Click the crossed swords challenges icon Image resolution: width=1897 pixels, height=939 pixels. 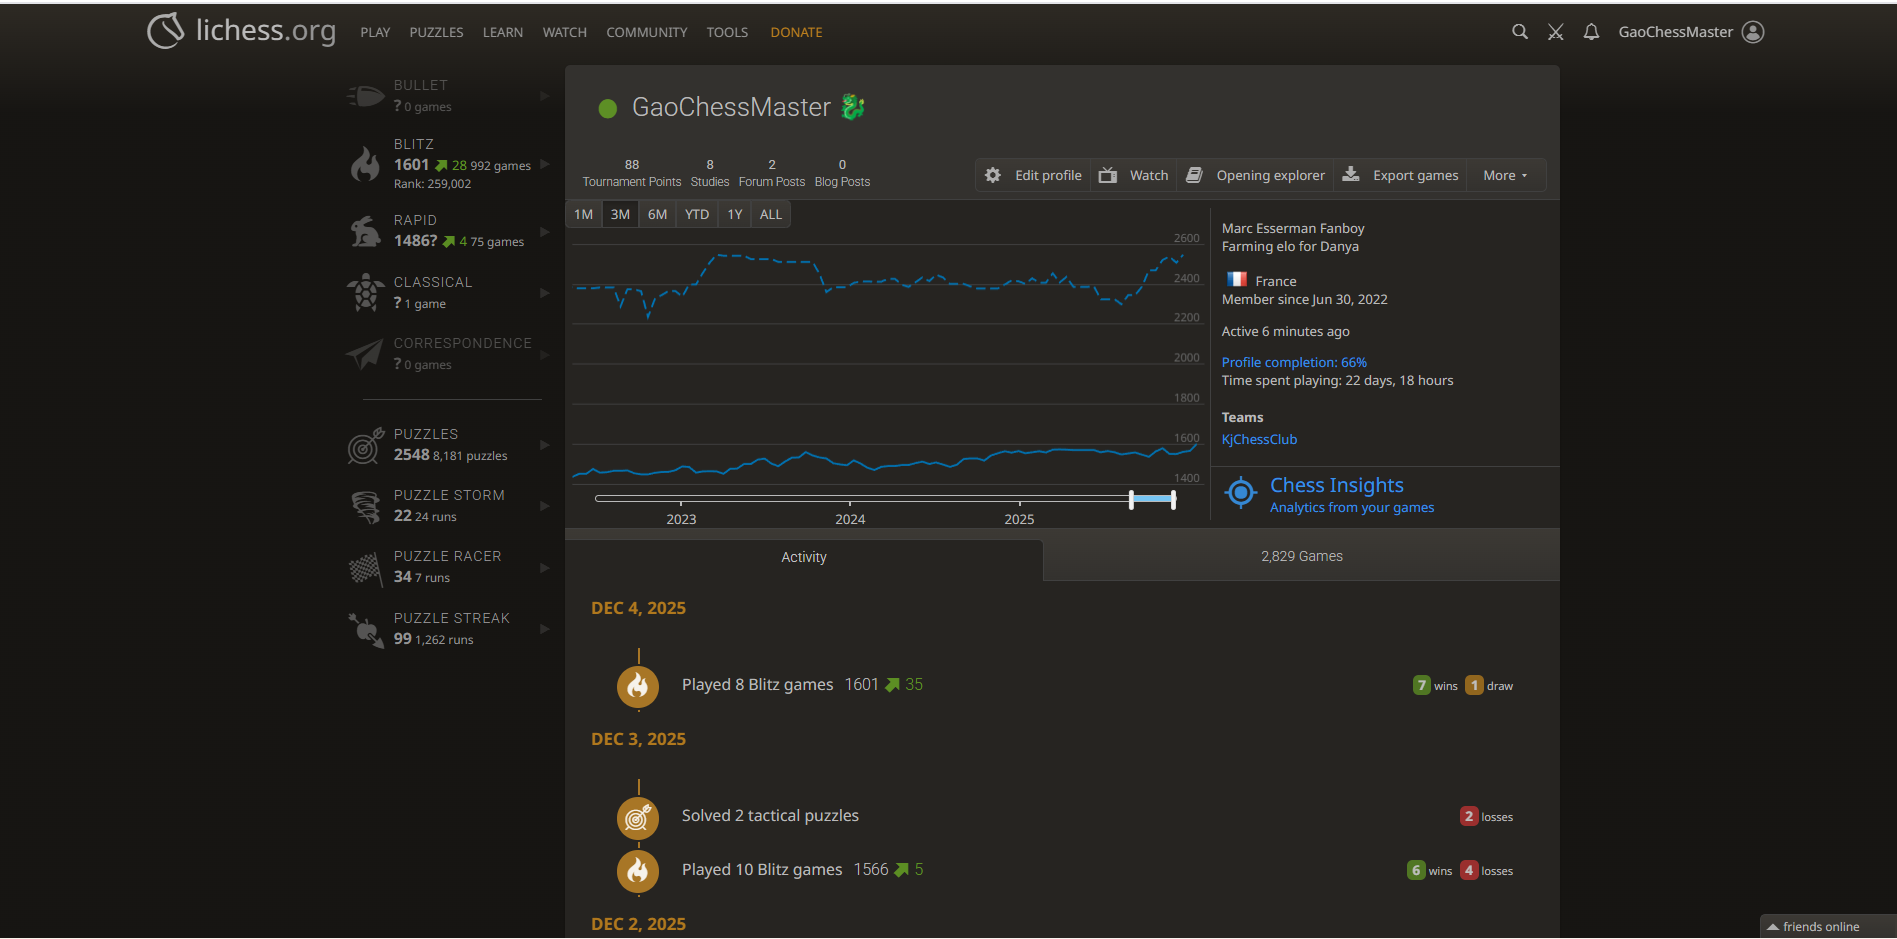pos(1555,32)
